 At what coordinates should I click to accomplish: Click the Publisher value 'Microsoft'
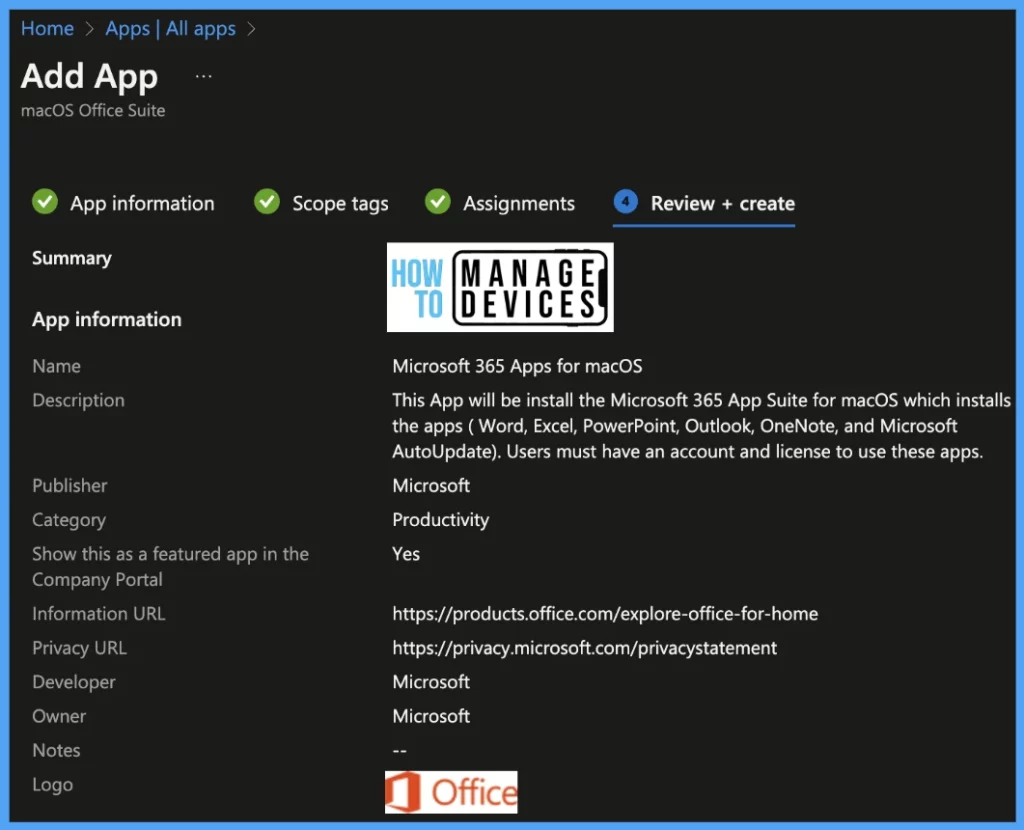(431, 486)
